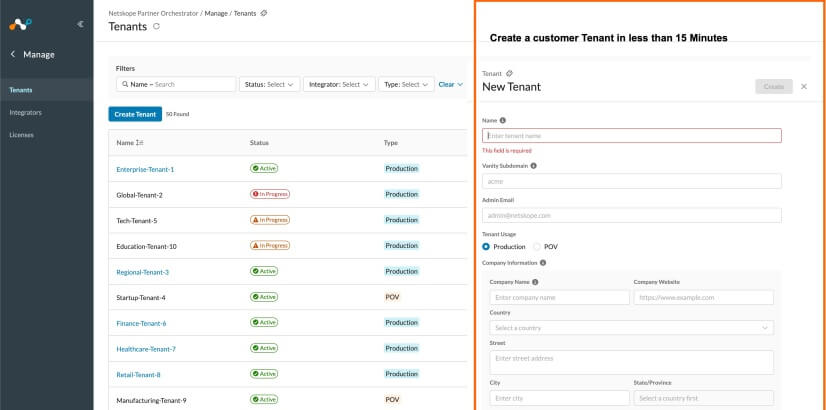Click the Name search filter box

(x=176, y=84)
